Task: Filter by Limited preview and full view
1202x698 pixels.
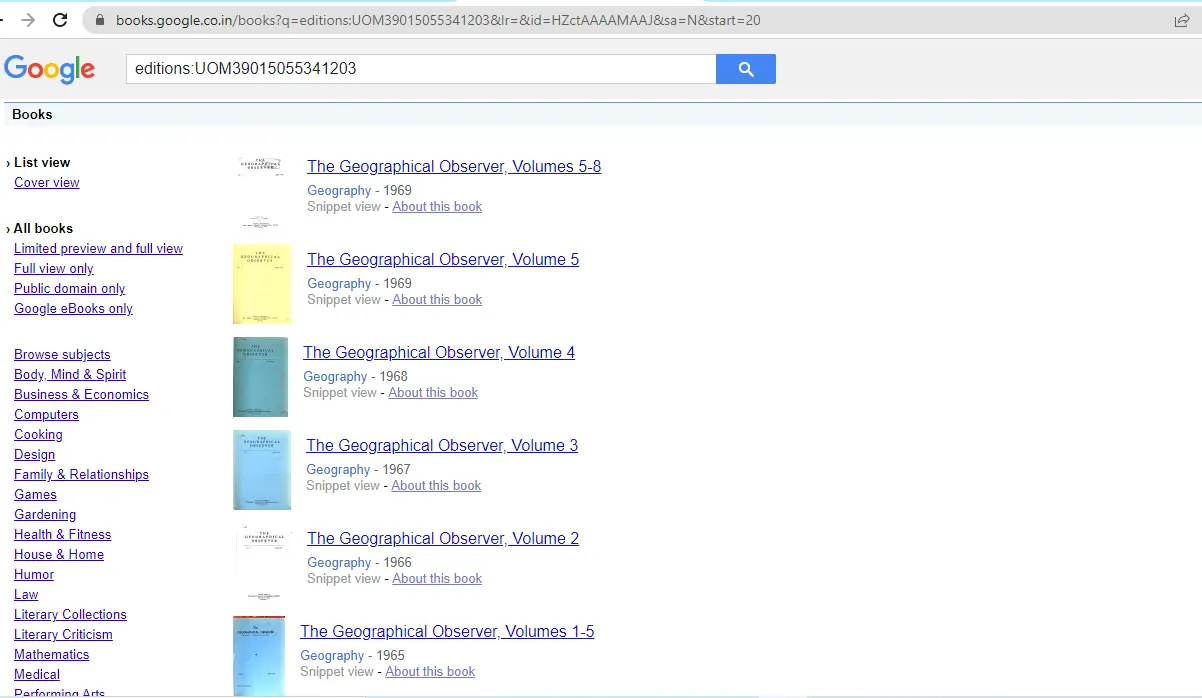Action: 98,249
